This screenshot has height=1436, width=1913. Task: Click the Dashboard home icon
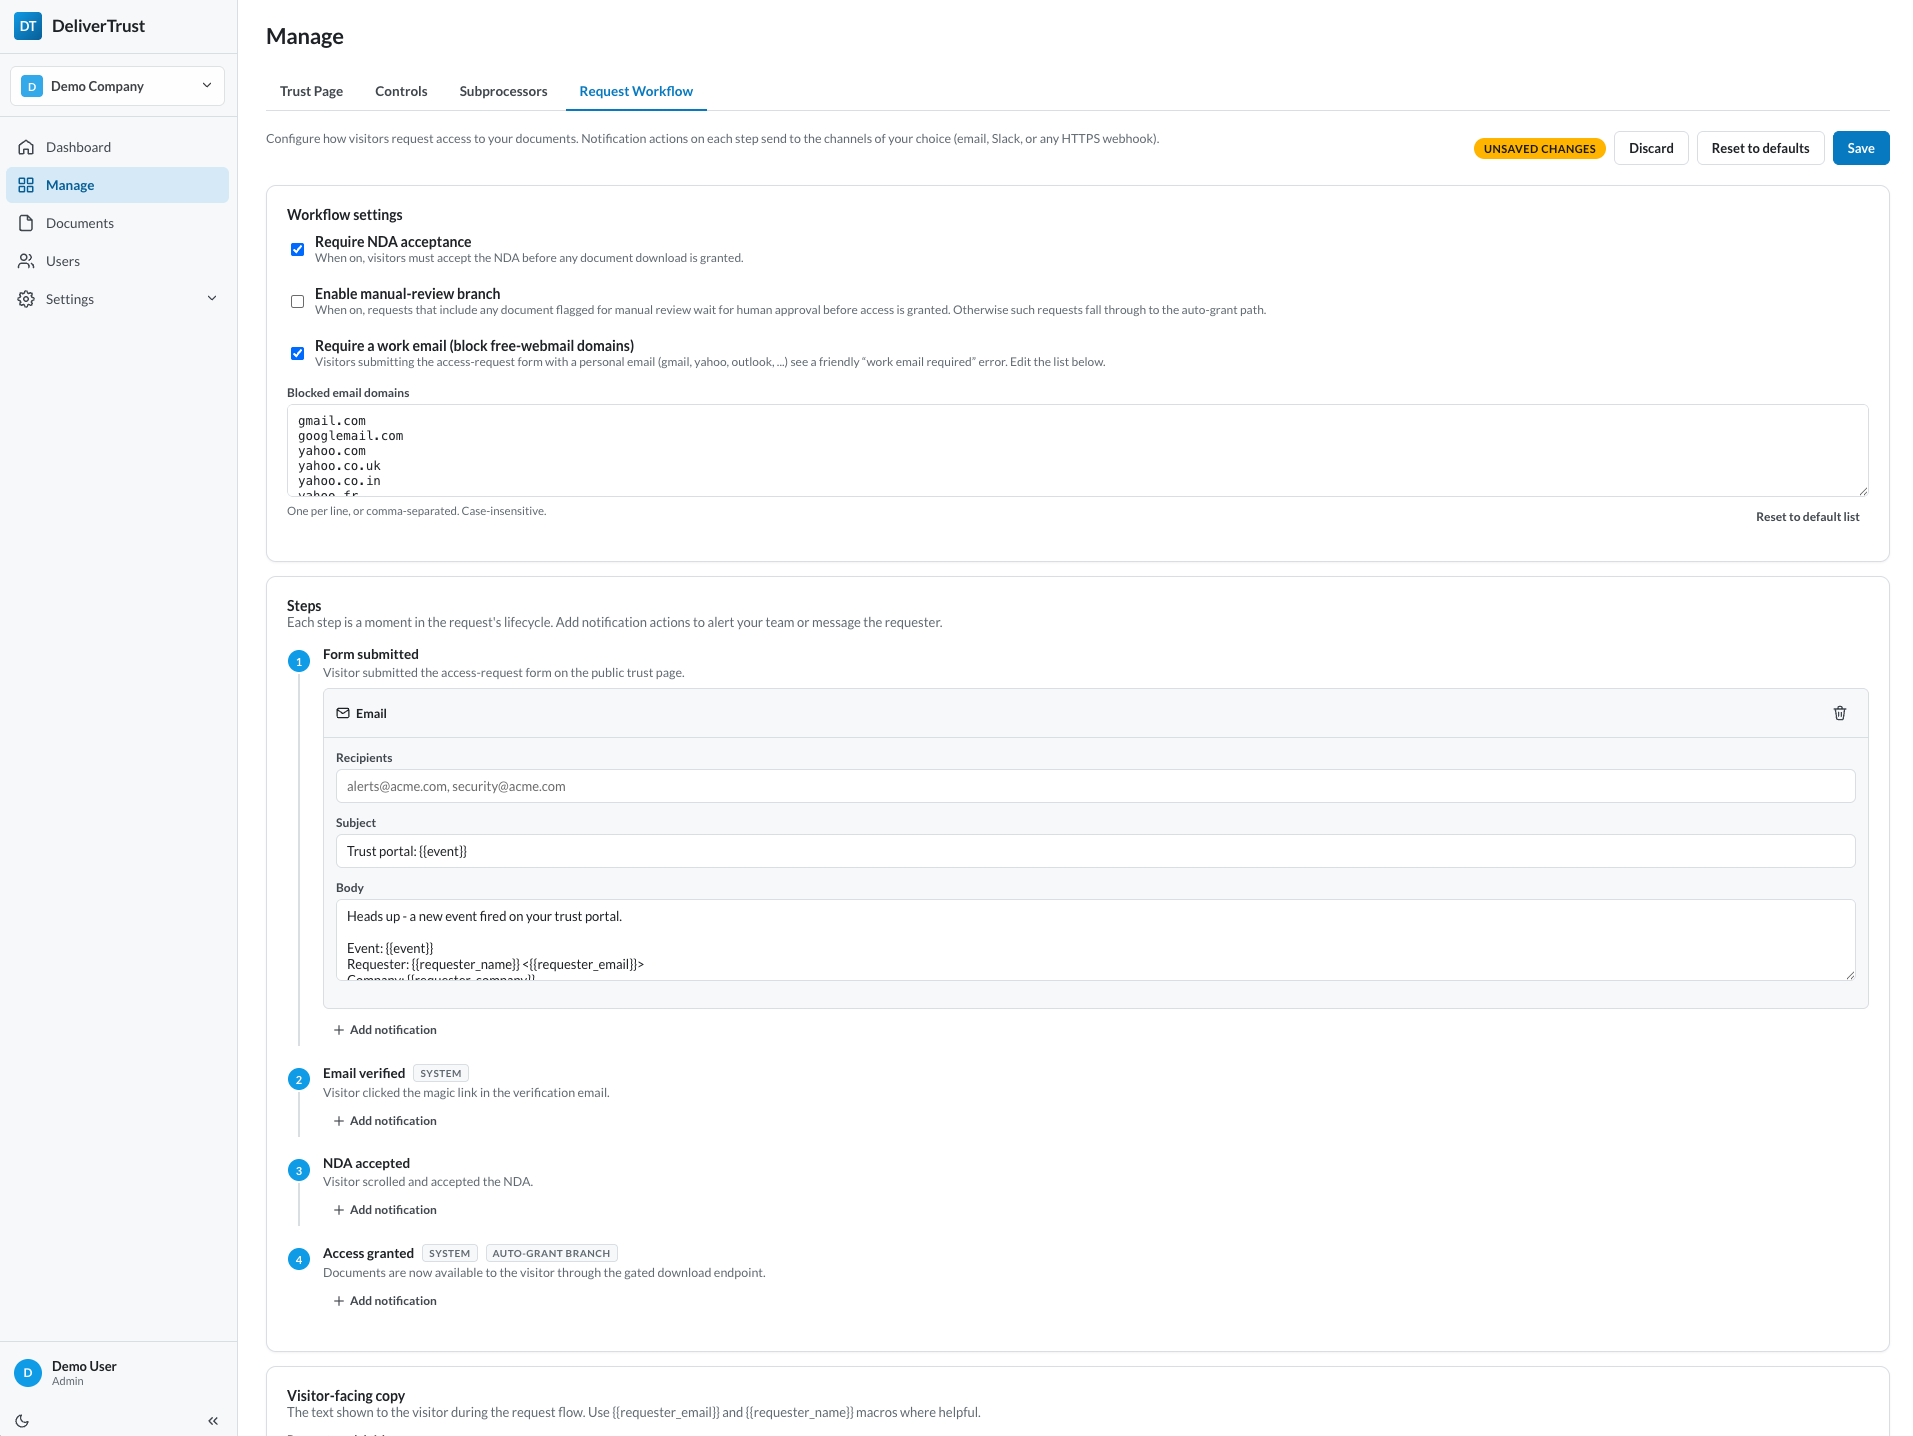click(26, 147)
